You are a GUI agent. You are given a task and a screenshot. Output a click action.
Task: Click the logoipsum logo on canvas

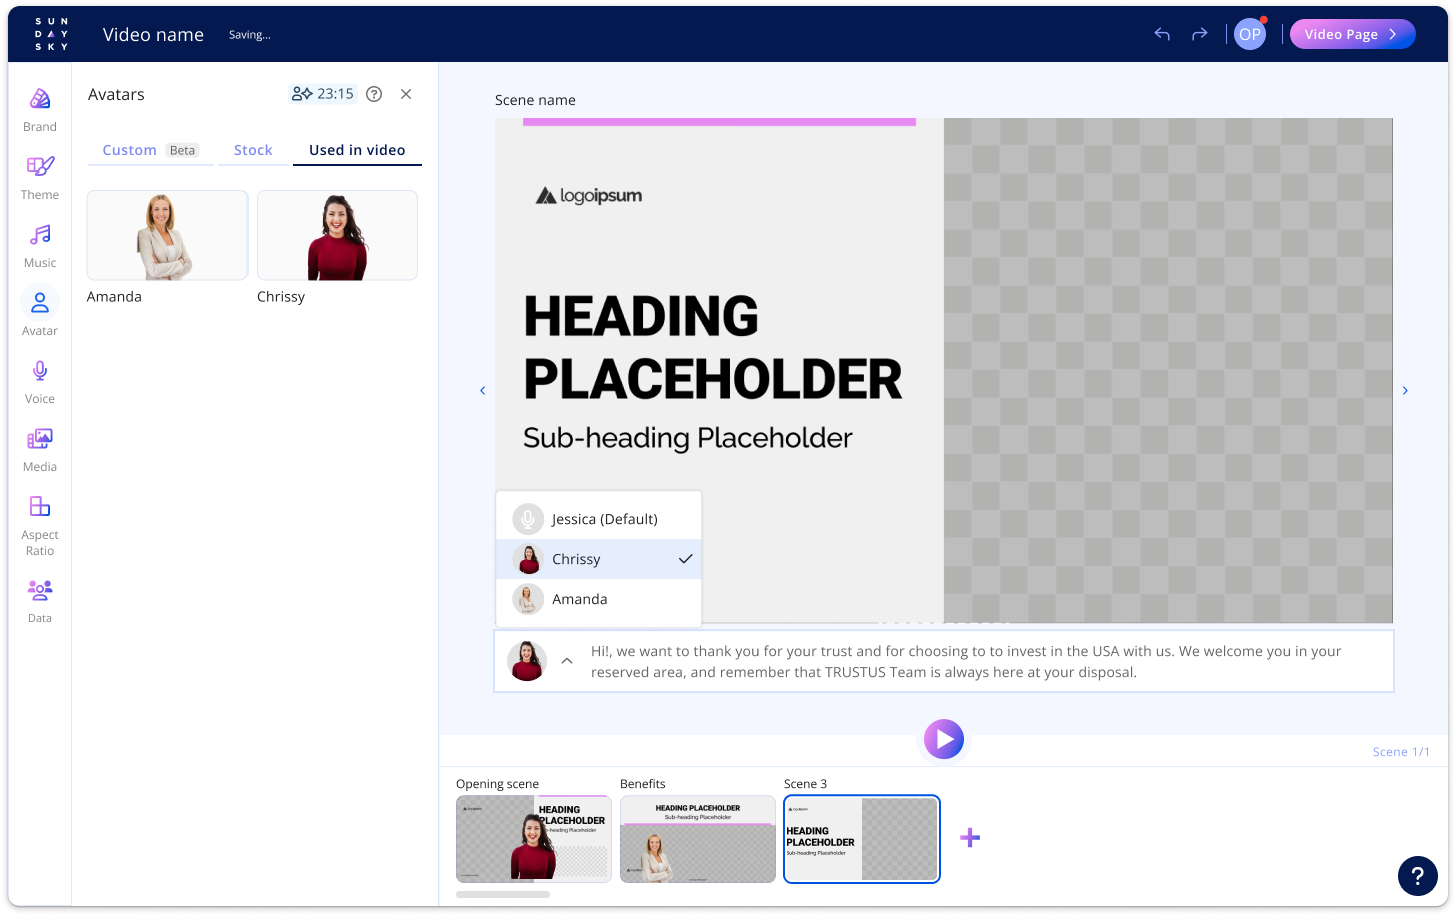(x=589, y=196)
